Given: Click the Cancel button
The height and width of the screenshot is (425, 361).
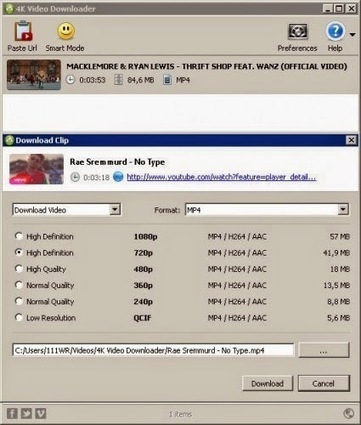Looking at the screenshot, I should pyautogui.click(x=324, y=383).
